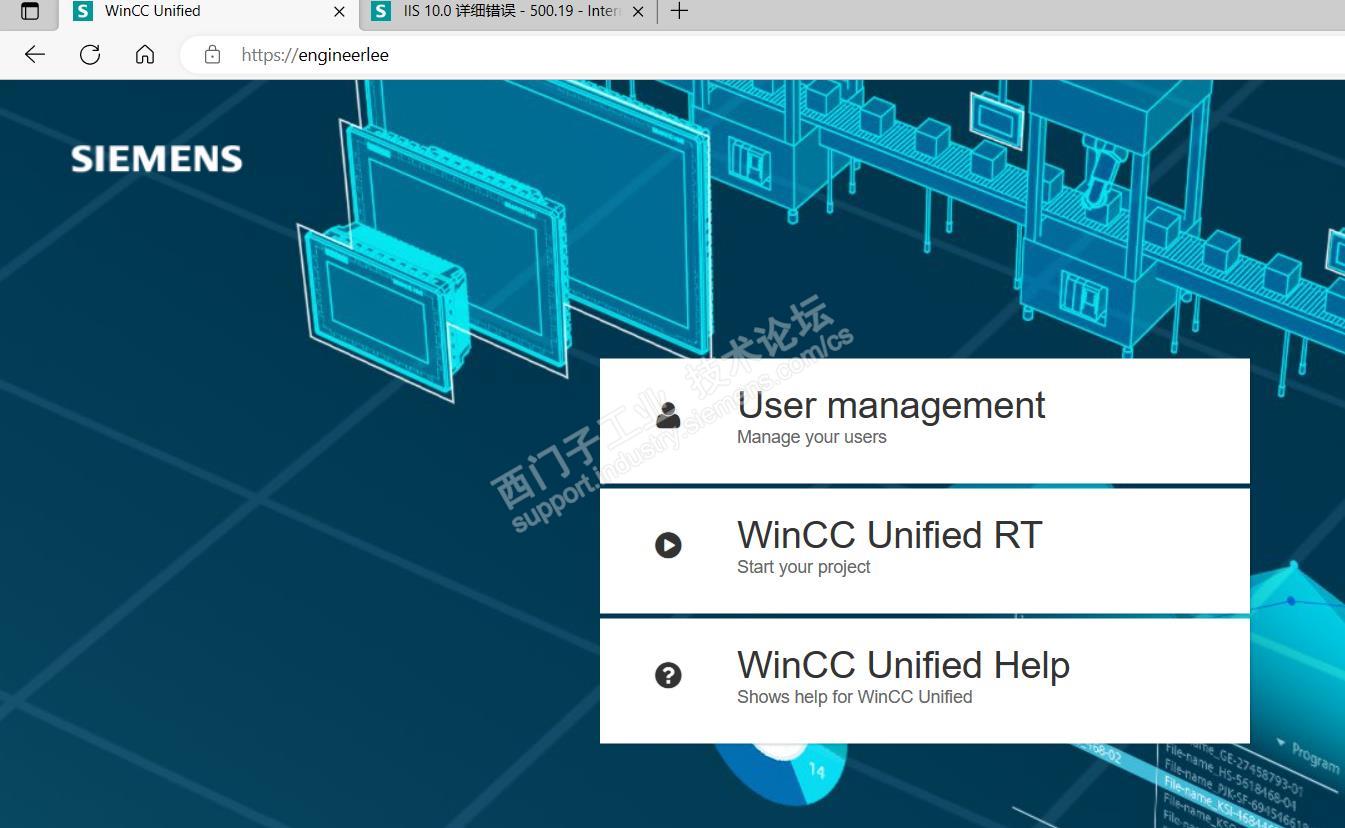Click the question mark help icon
This screenshot has height=828, width=1345.
click(x=668, y=675)
